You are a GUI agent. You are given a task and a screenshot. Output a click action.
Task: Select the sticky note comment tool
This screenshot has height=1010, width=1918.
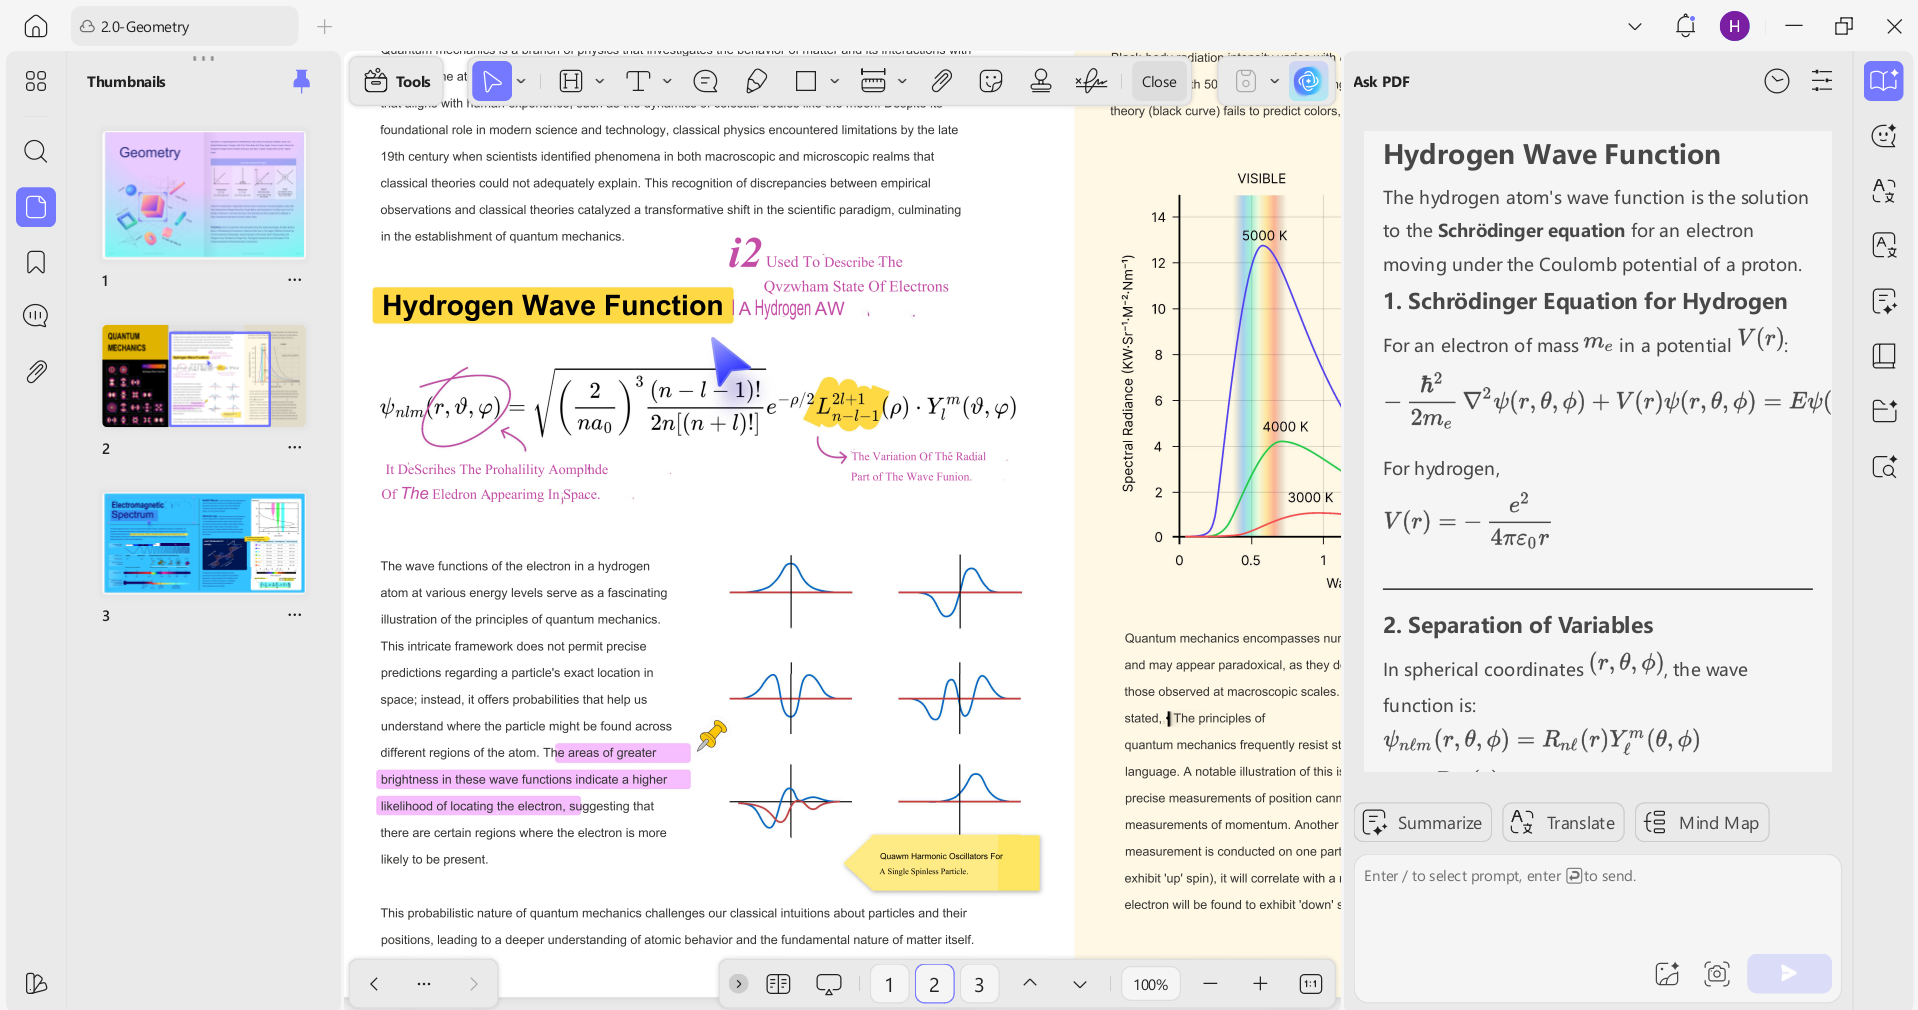tap(706, 81)
